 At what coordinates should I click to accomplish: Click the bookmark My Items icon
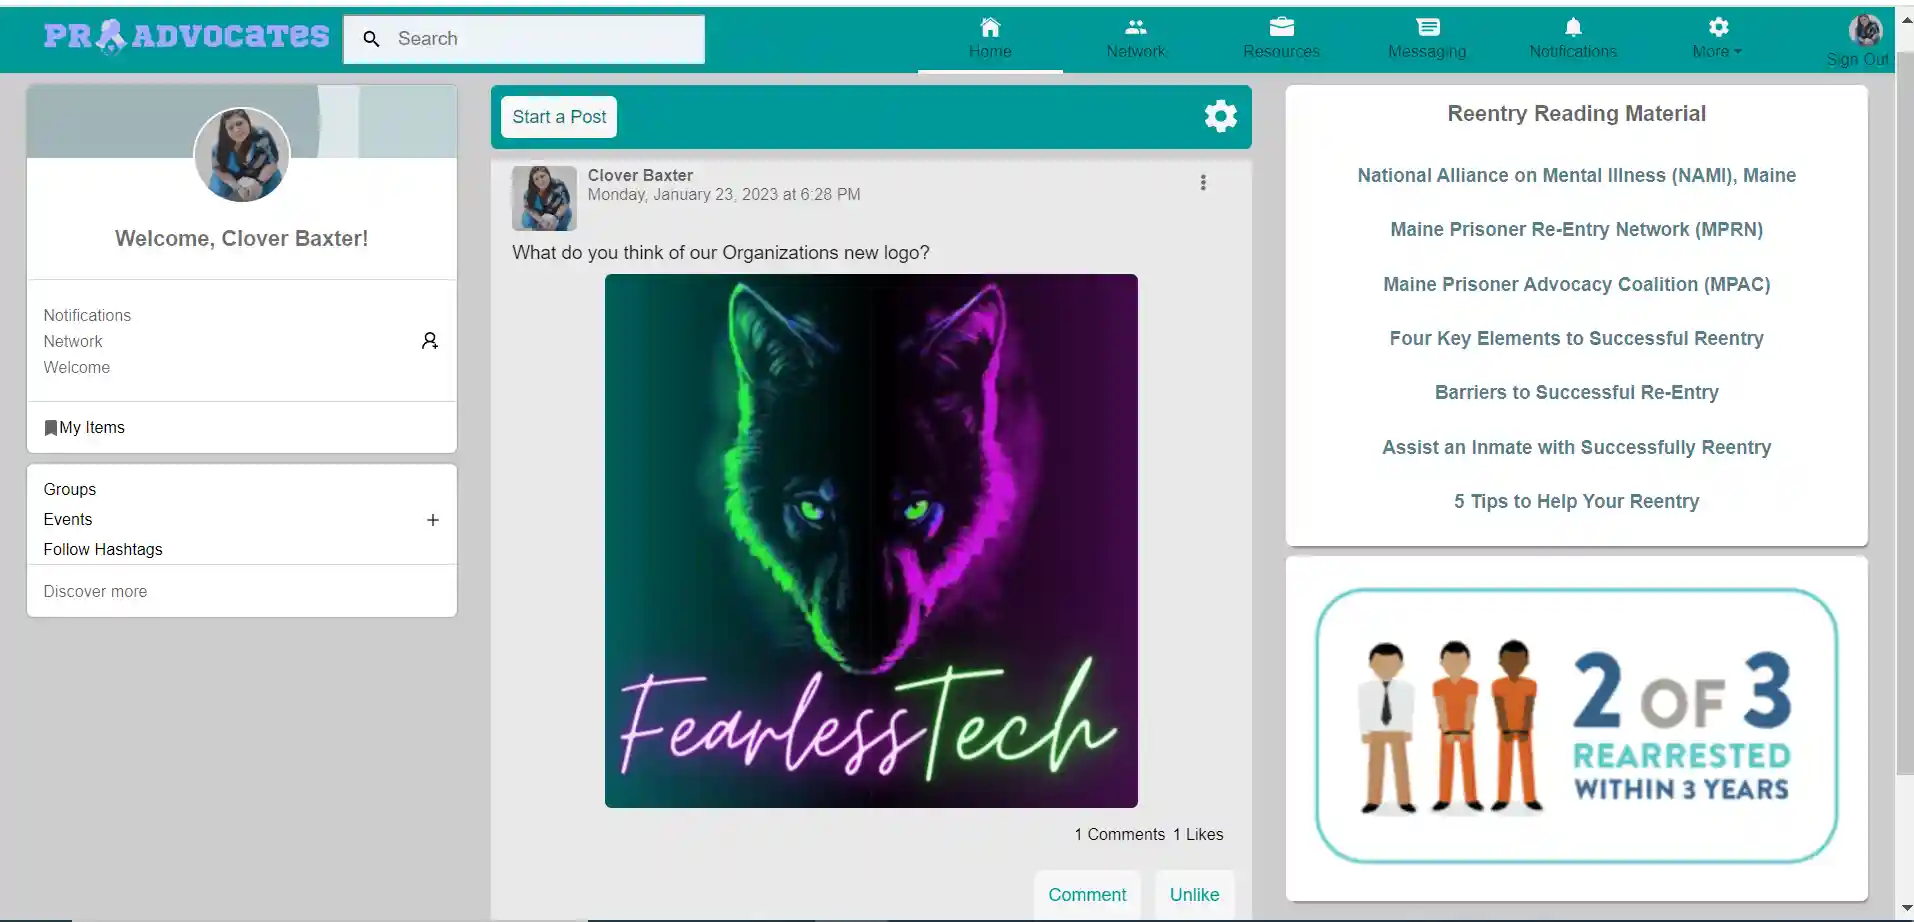pos(51,428)
